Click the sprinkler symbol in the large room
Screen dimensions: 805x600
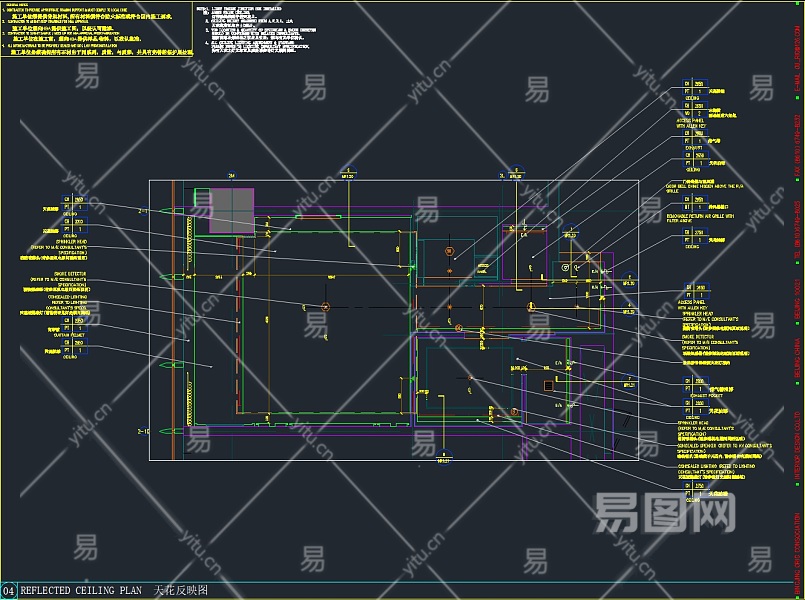point(324,304)
